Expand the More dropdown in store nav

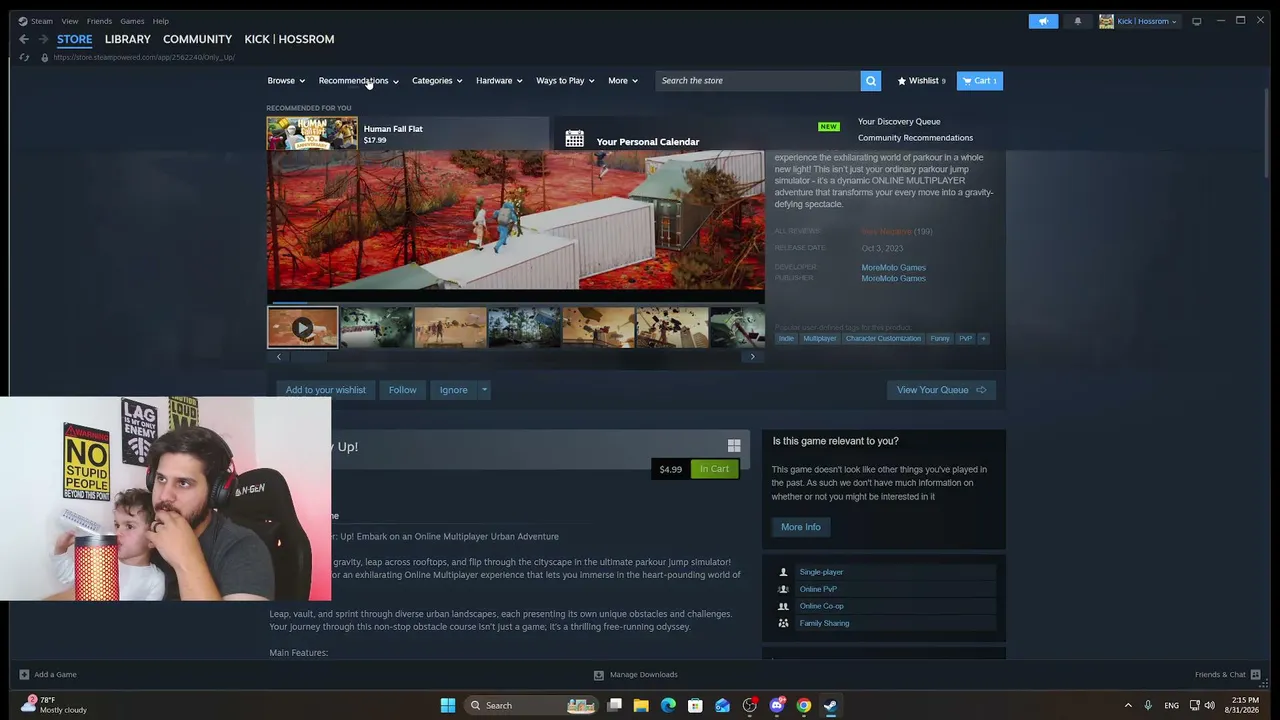point(622,81)
